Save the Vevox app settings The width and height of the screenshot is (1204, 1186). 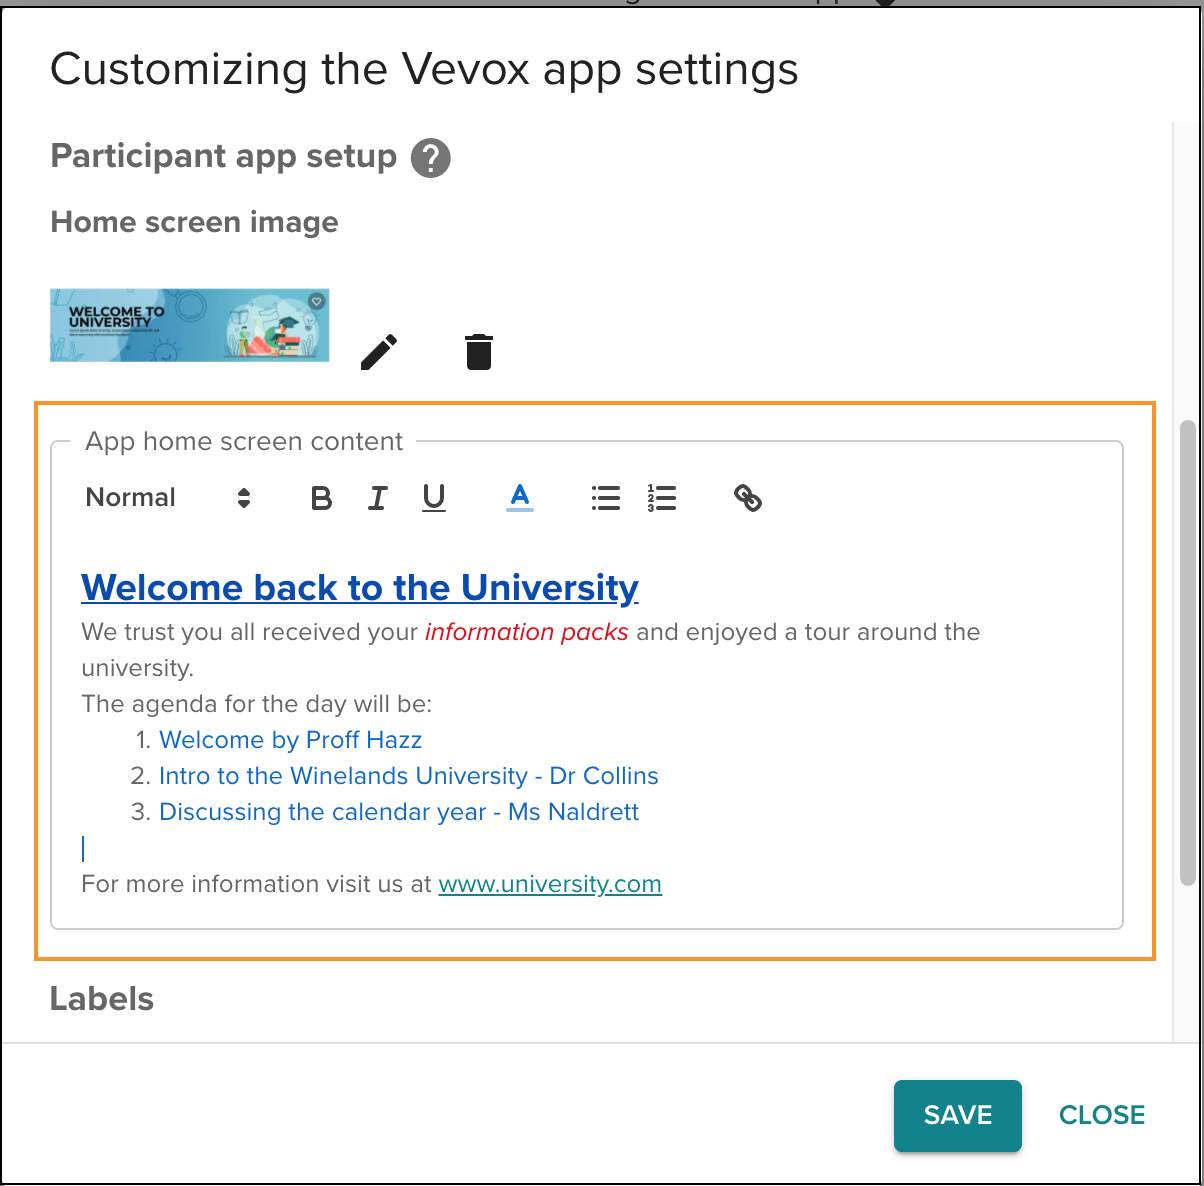956,1115
